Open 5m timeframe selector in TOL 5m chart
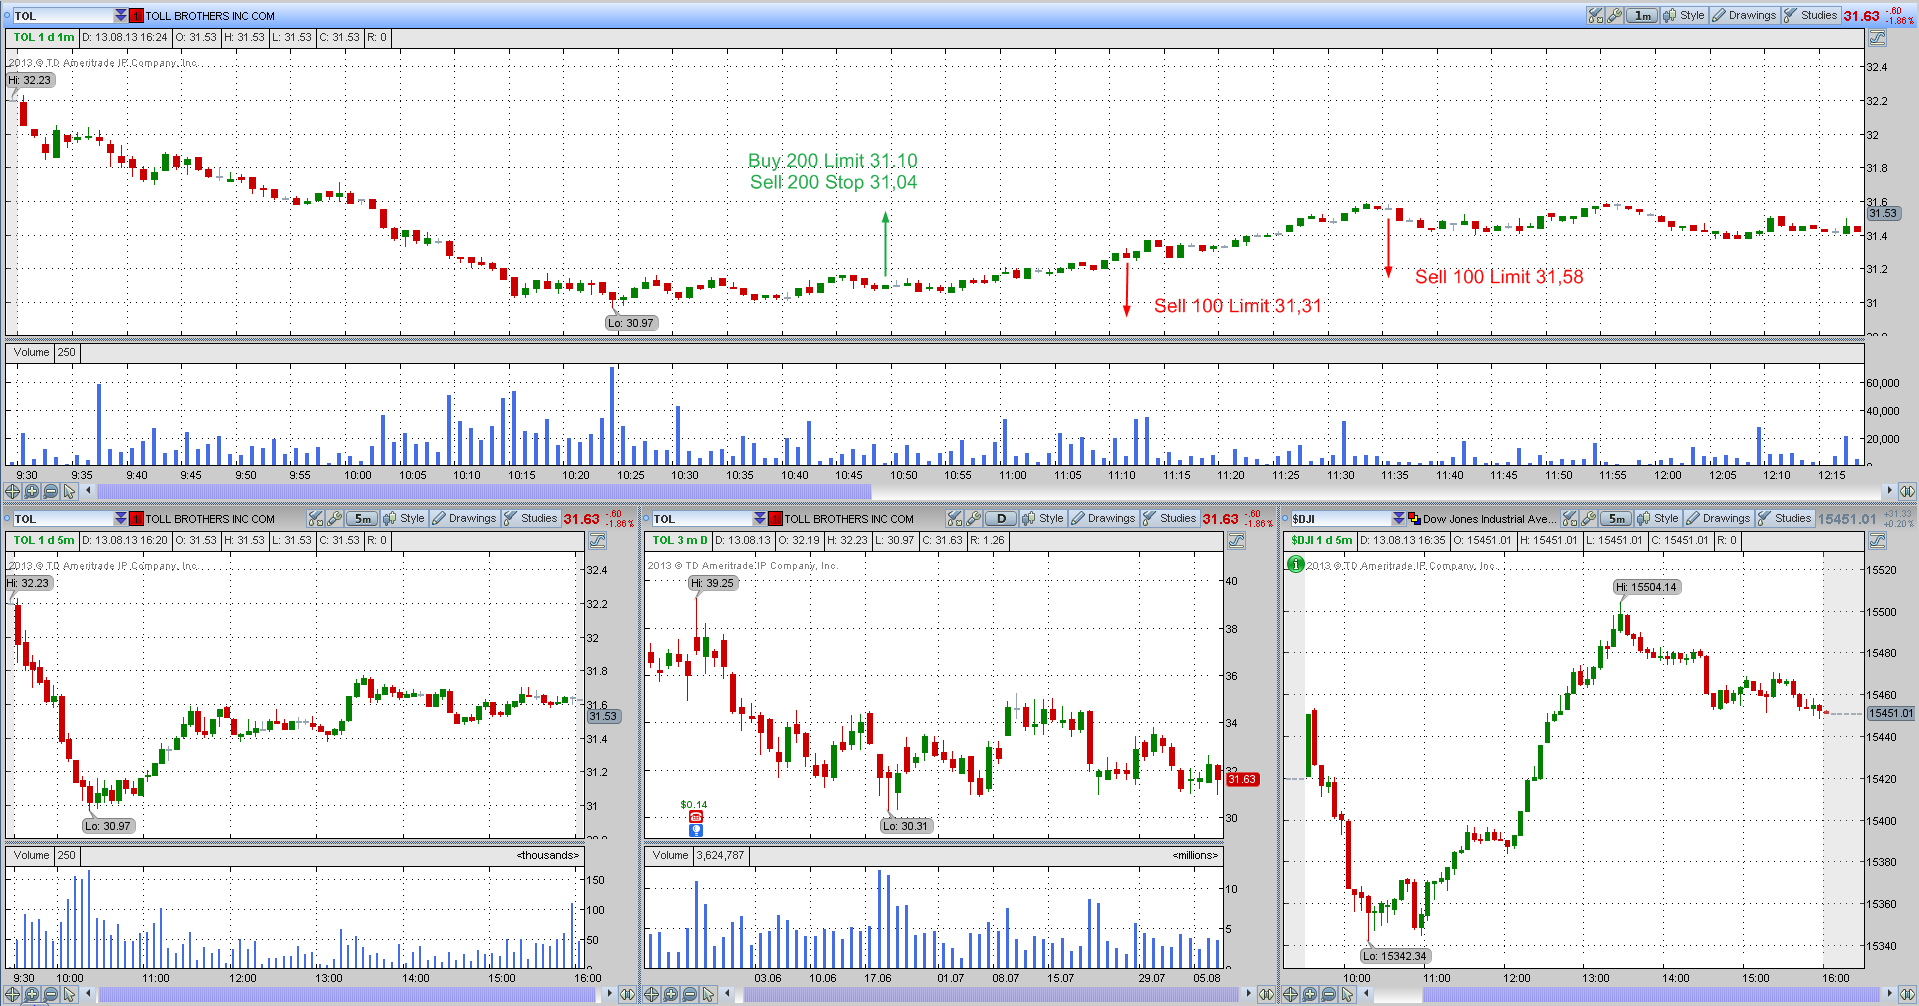Viewport: 1919px width, 1006px height. pyautogui.click(x=362, y=518)
